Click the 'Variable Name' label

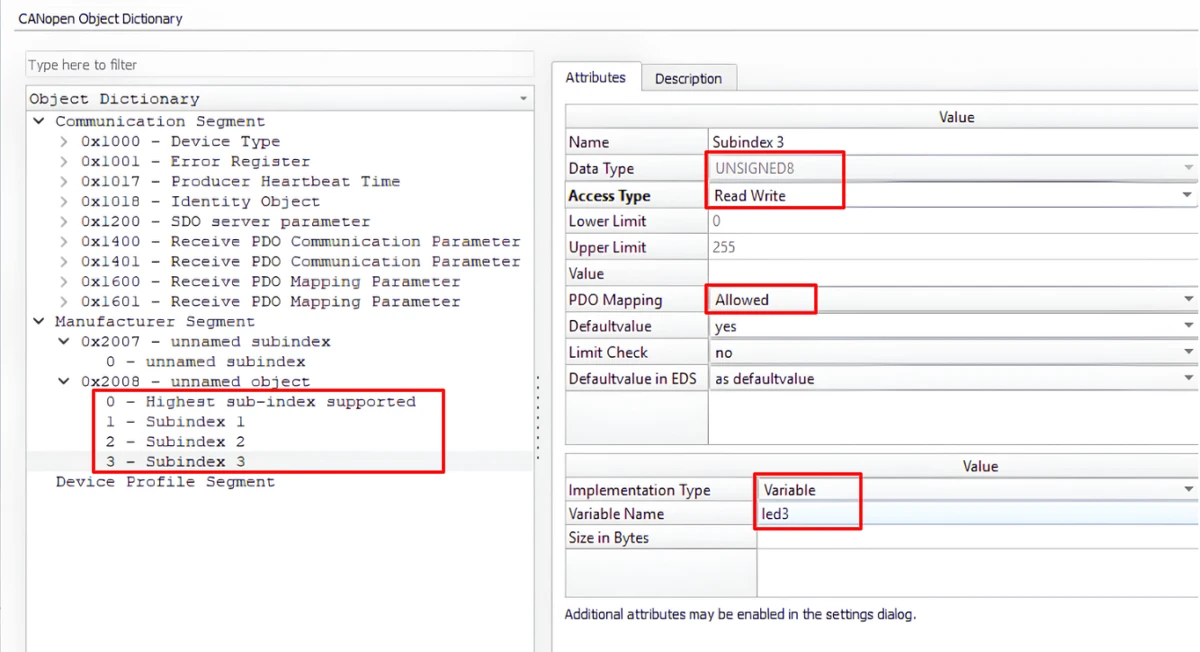pyautogui.click(x=616, y=514)
